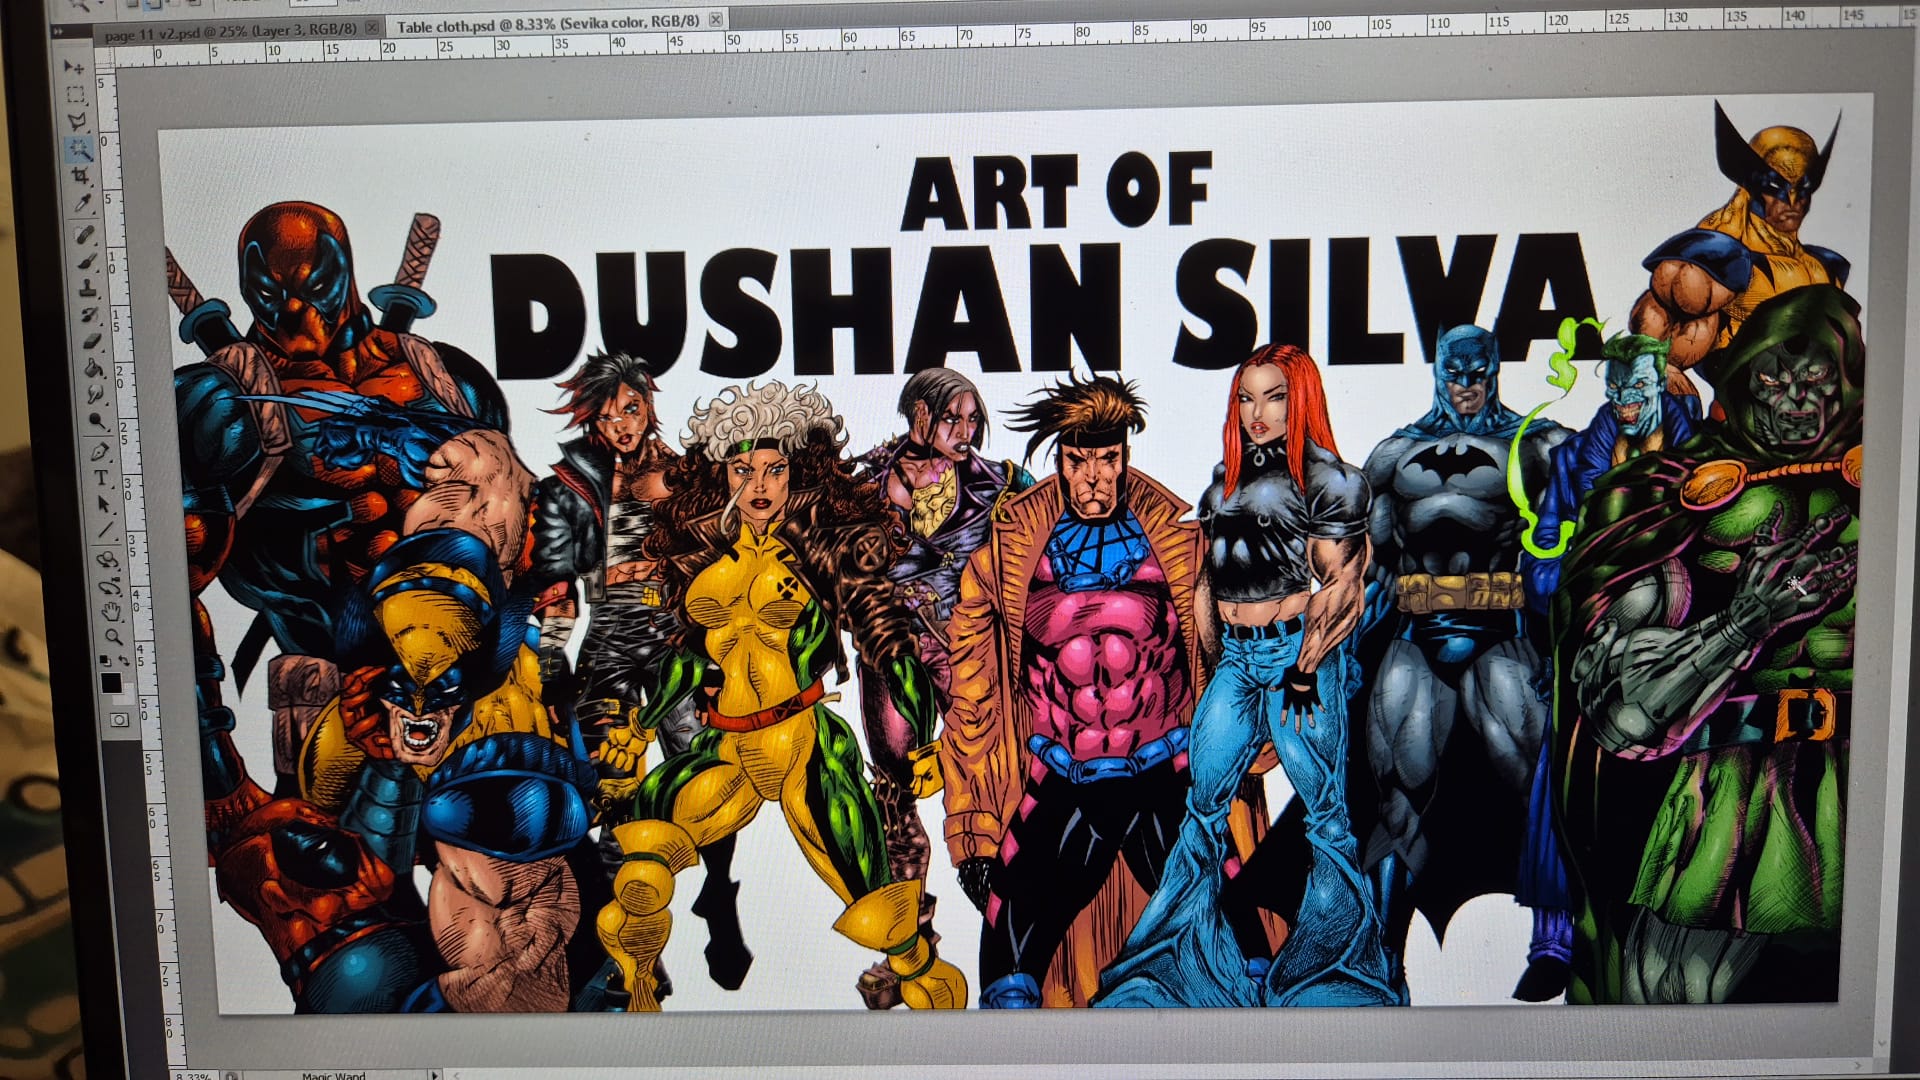Expand the toolbox with double-arrow button
This screenshot has height=1080, width=1920.
[58, 32]
